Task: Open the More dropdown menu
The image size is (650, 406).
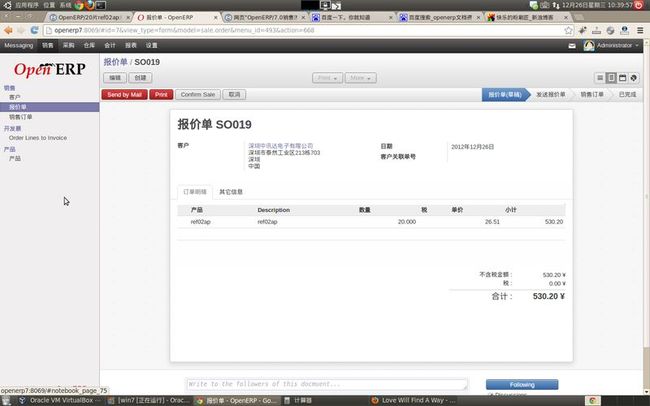Action: pos(361,78)
